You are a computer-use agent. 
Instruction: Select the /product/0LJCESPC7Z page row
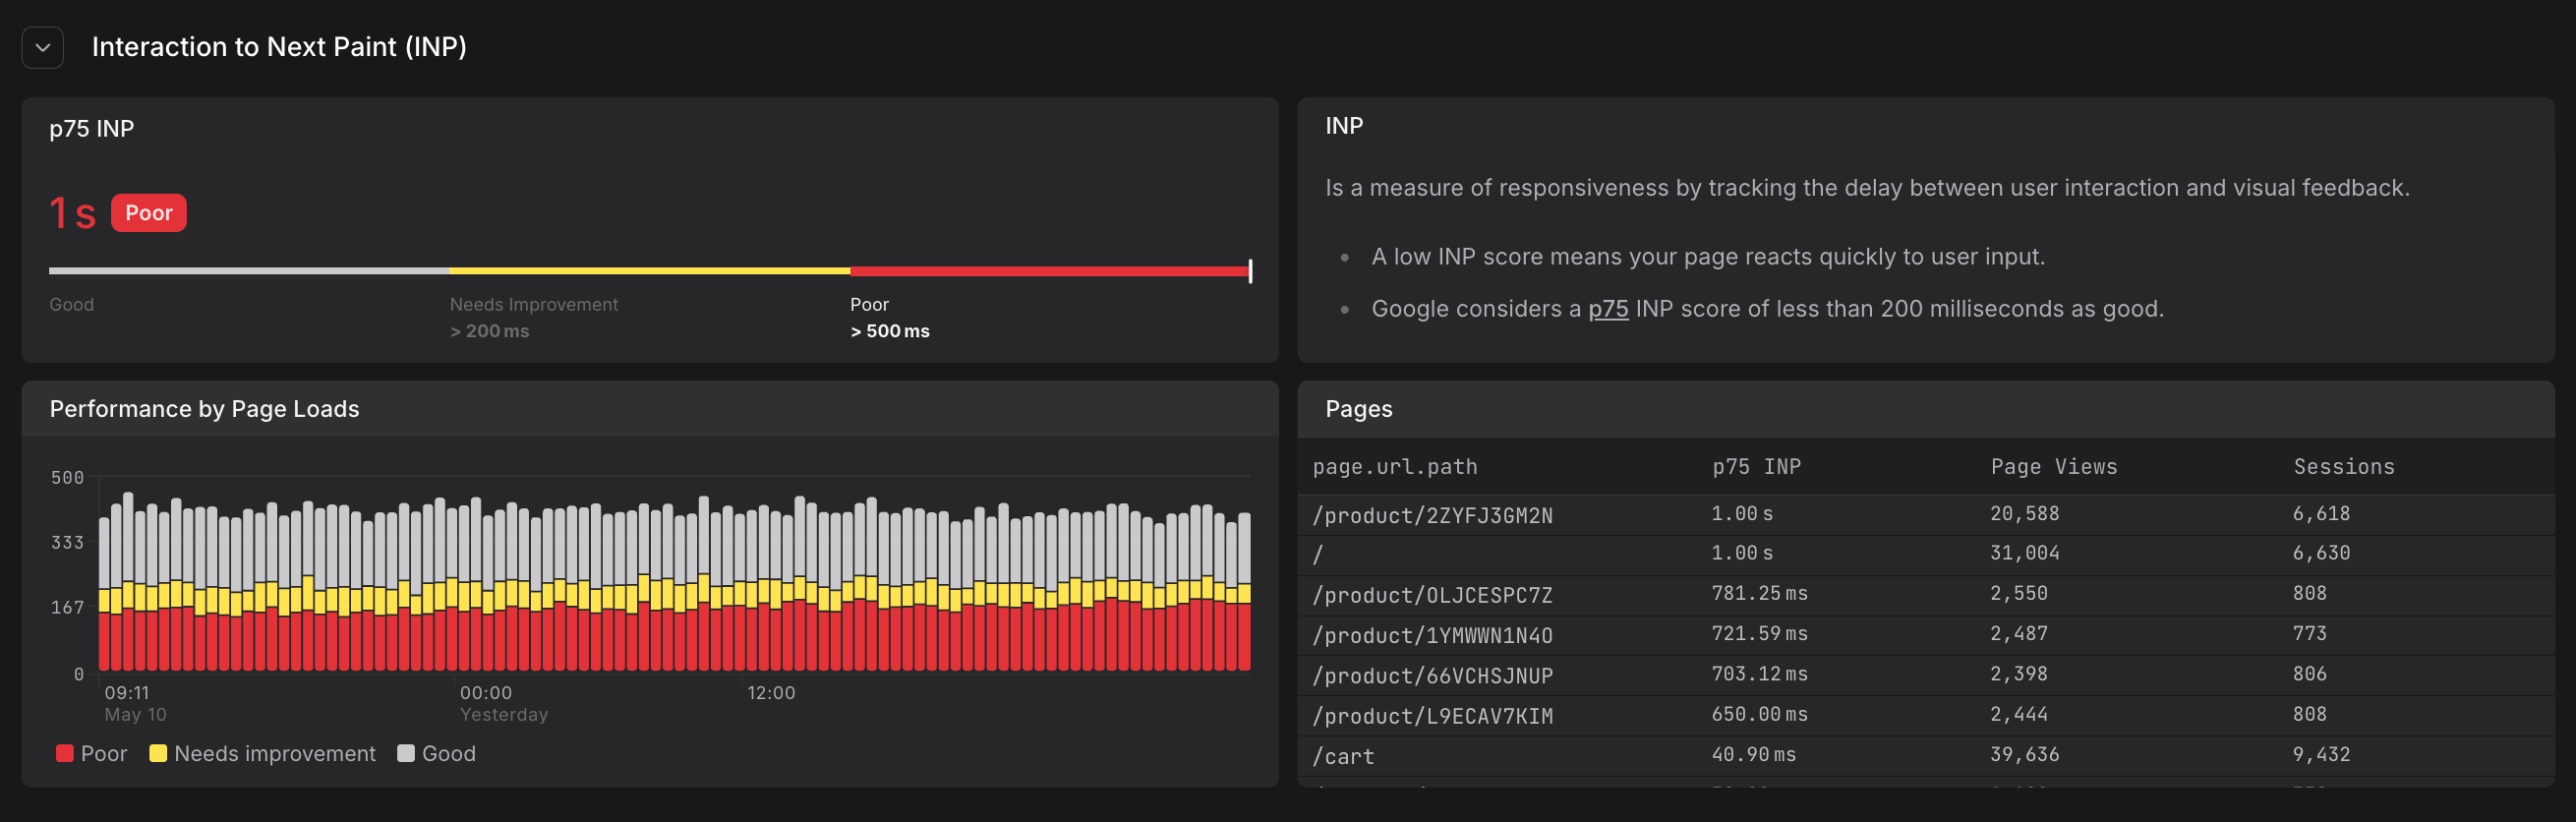[1926, 595]
